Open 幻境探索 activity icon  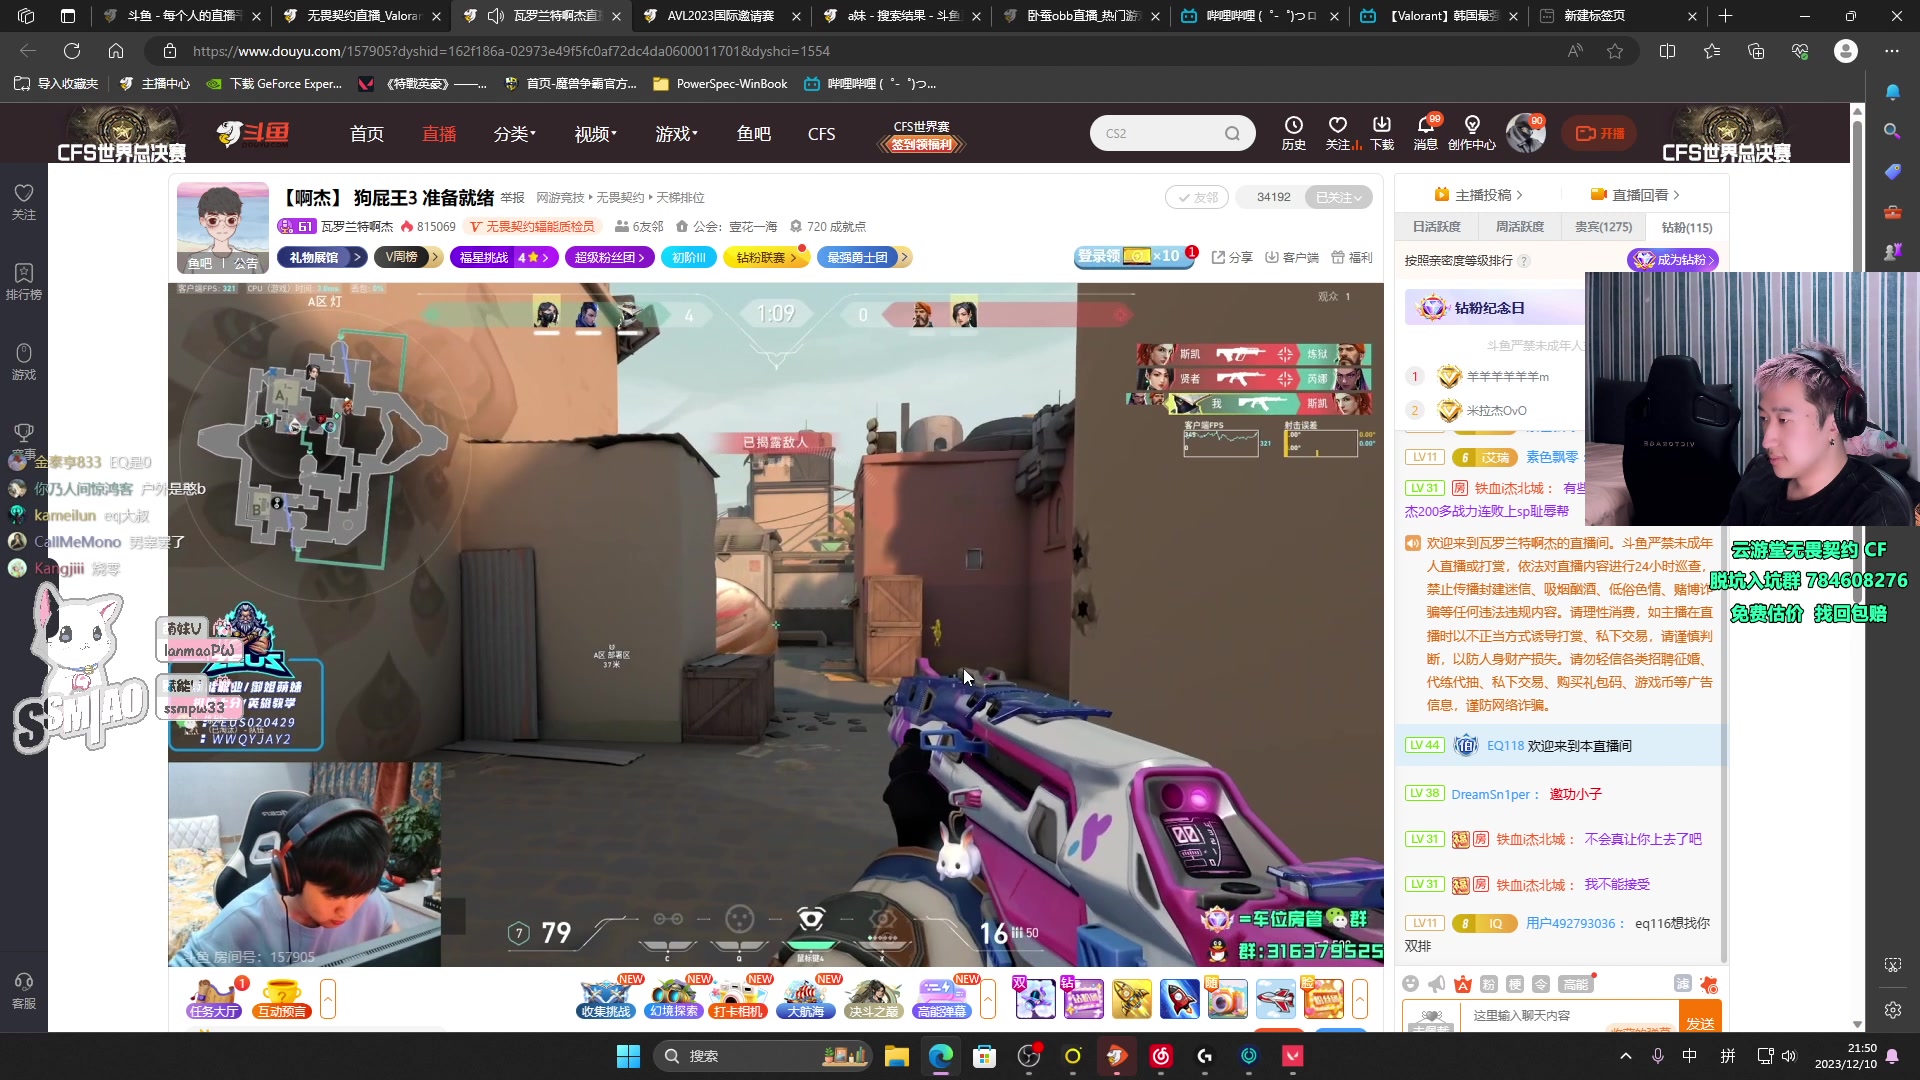(674, 998)
